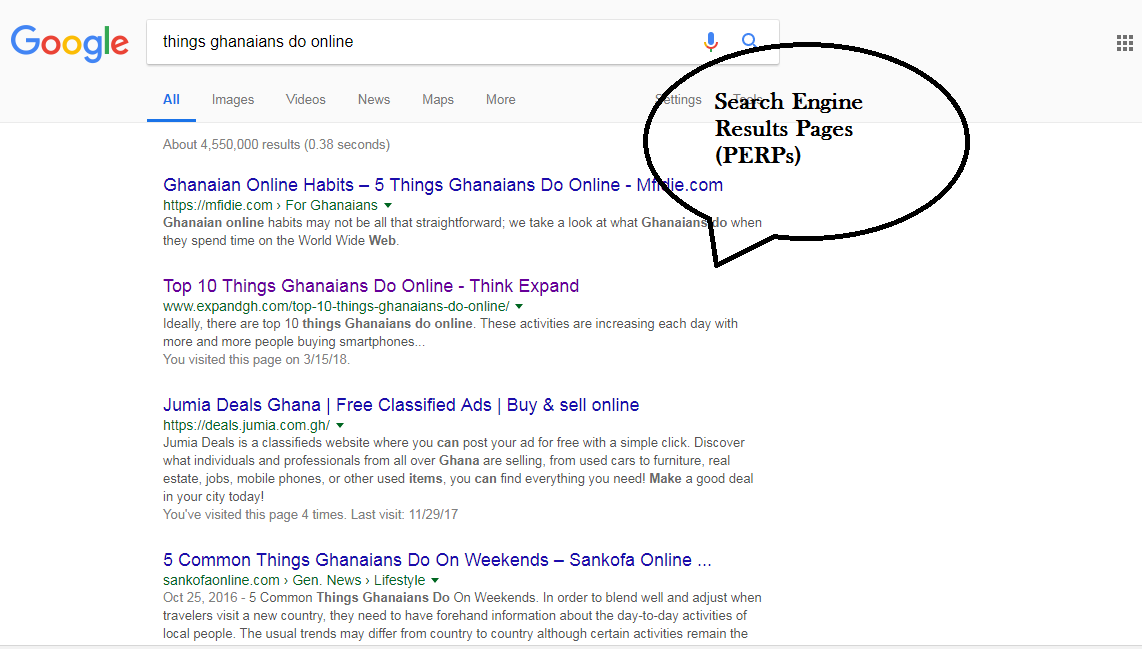Open the More search menu
1142x649 pixels.
tap(500, 99)
